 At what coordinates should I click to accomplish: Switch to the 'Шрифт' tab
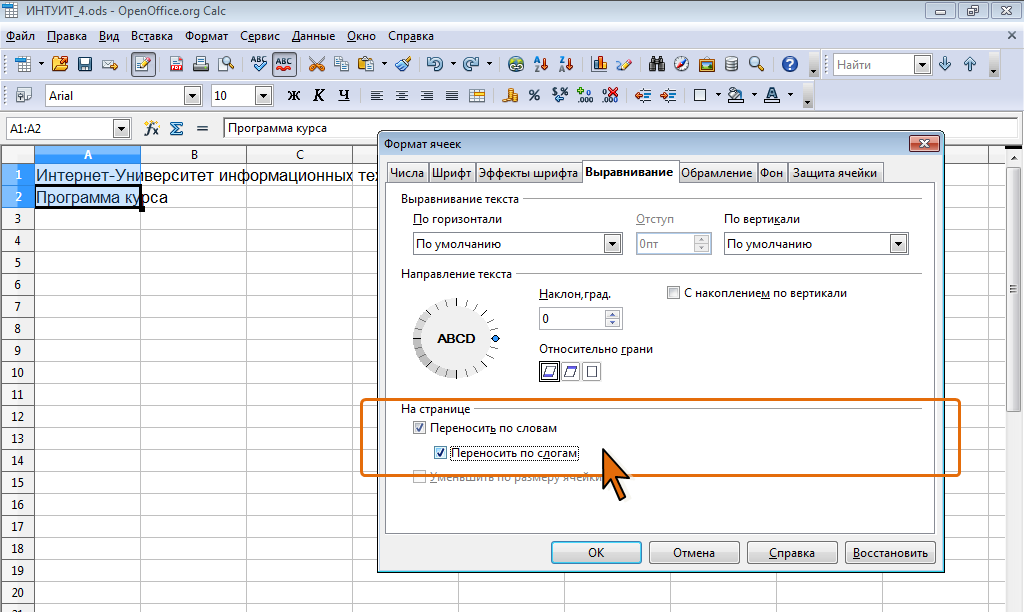(451, 172)
